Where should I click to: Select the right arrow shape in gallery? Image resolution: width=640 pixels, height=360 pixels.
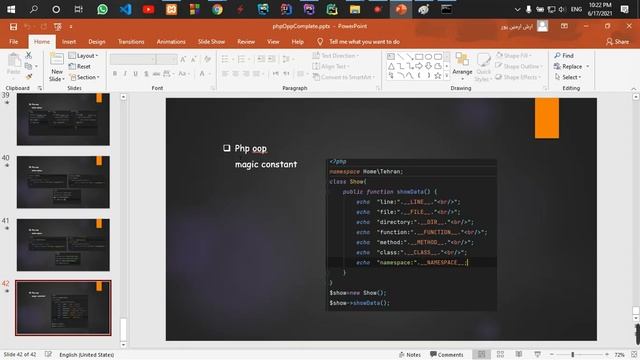[419, 66]
